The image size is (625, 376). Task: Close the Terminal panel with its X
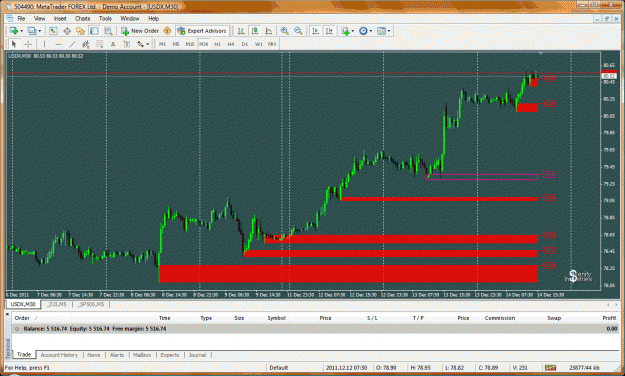coord(7,315)
